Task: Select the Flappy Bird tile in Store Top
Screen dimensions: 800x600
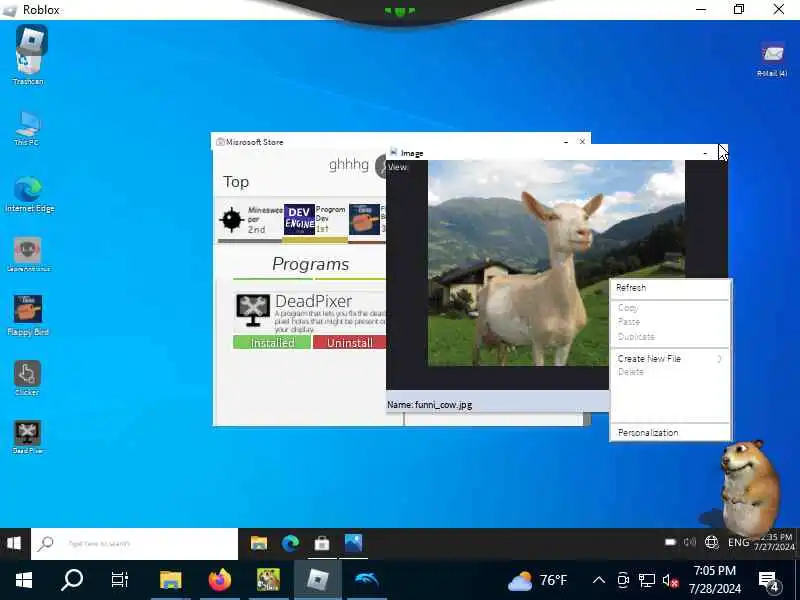Action: click(x=364, y=219)
